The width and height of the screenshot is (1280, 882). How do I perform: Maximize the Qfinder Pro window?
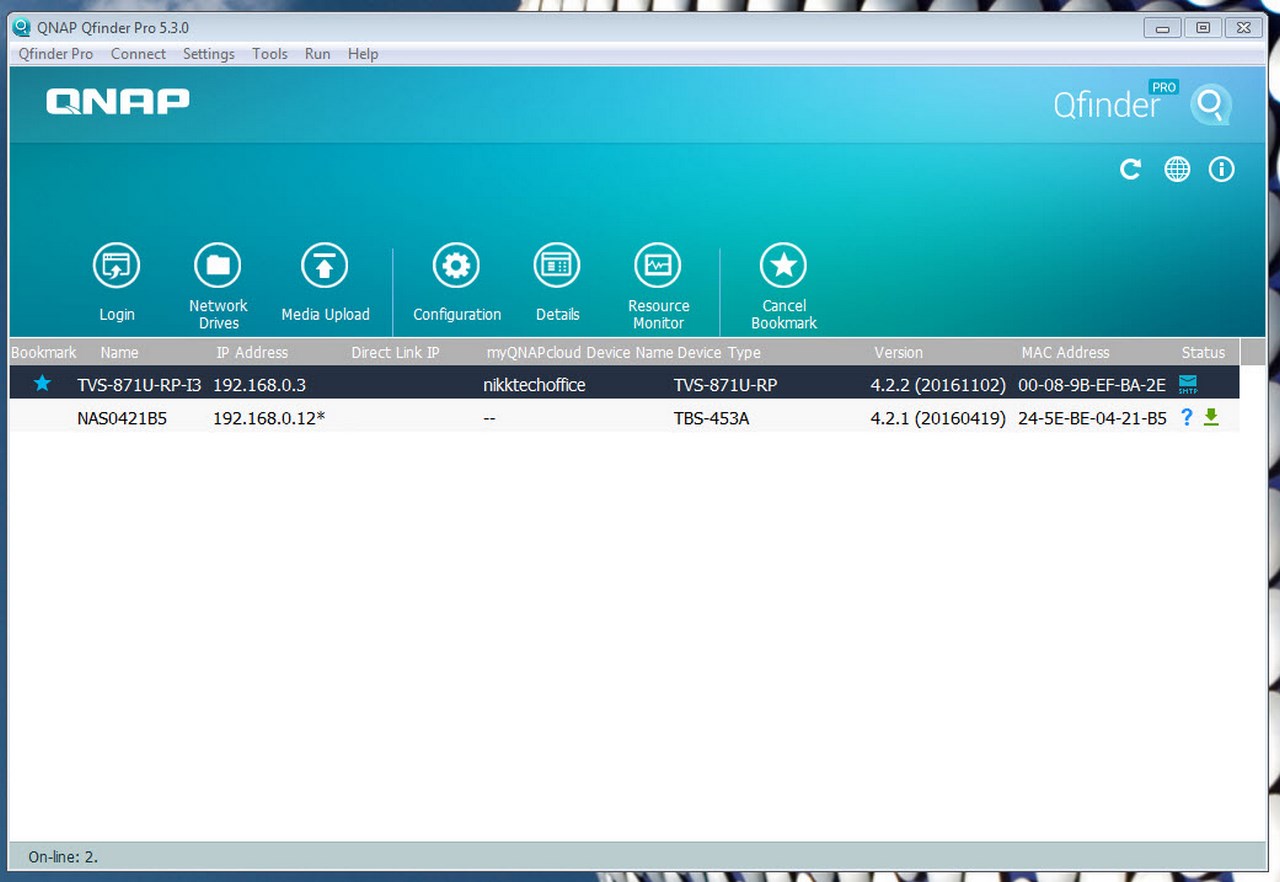point(1203,27)
